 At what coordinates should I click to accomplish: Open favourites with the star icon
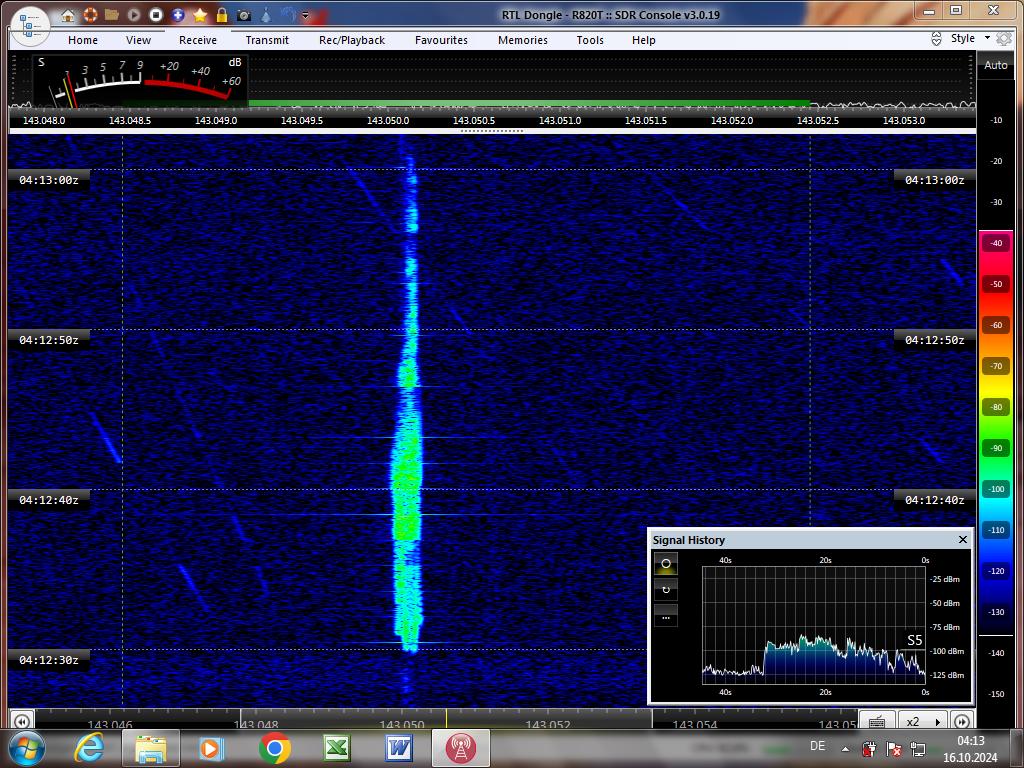(200, 15)
